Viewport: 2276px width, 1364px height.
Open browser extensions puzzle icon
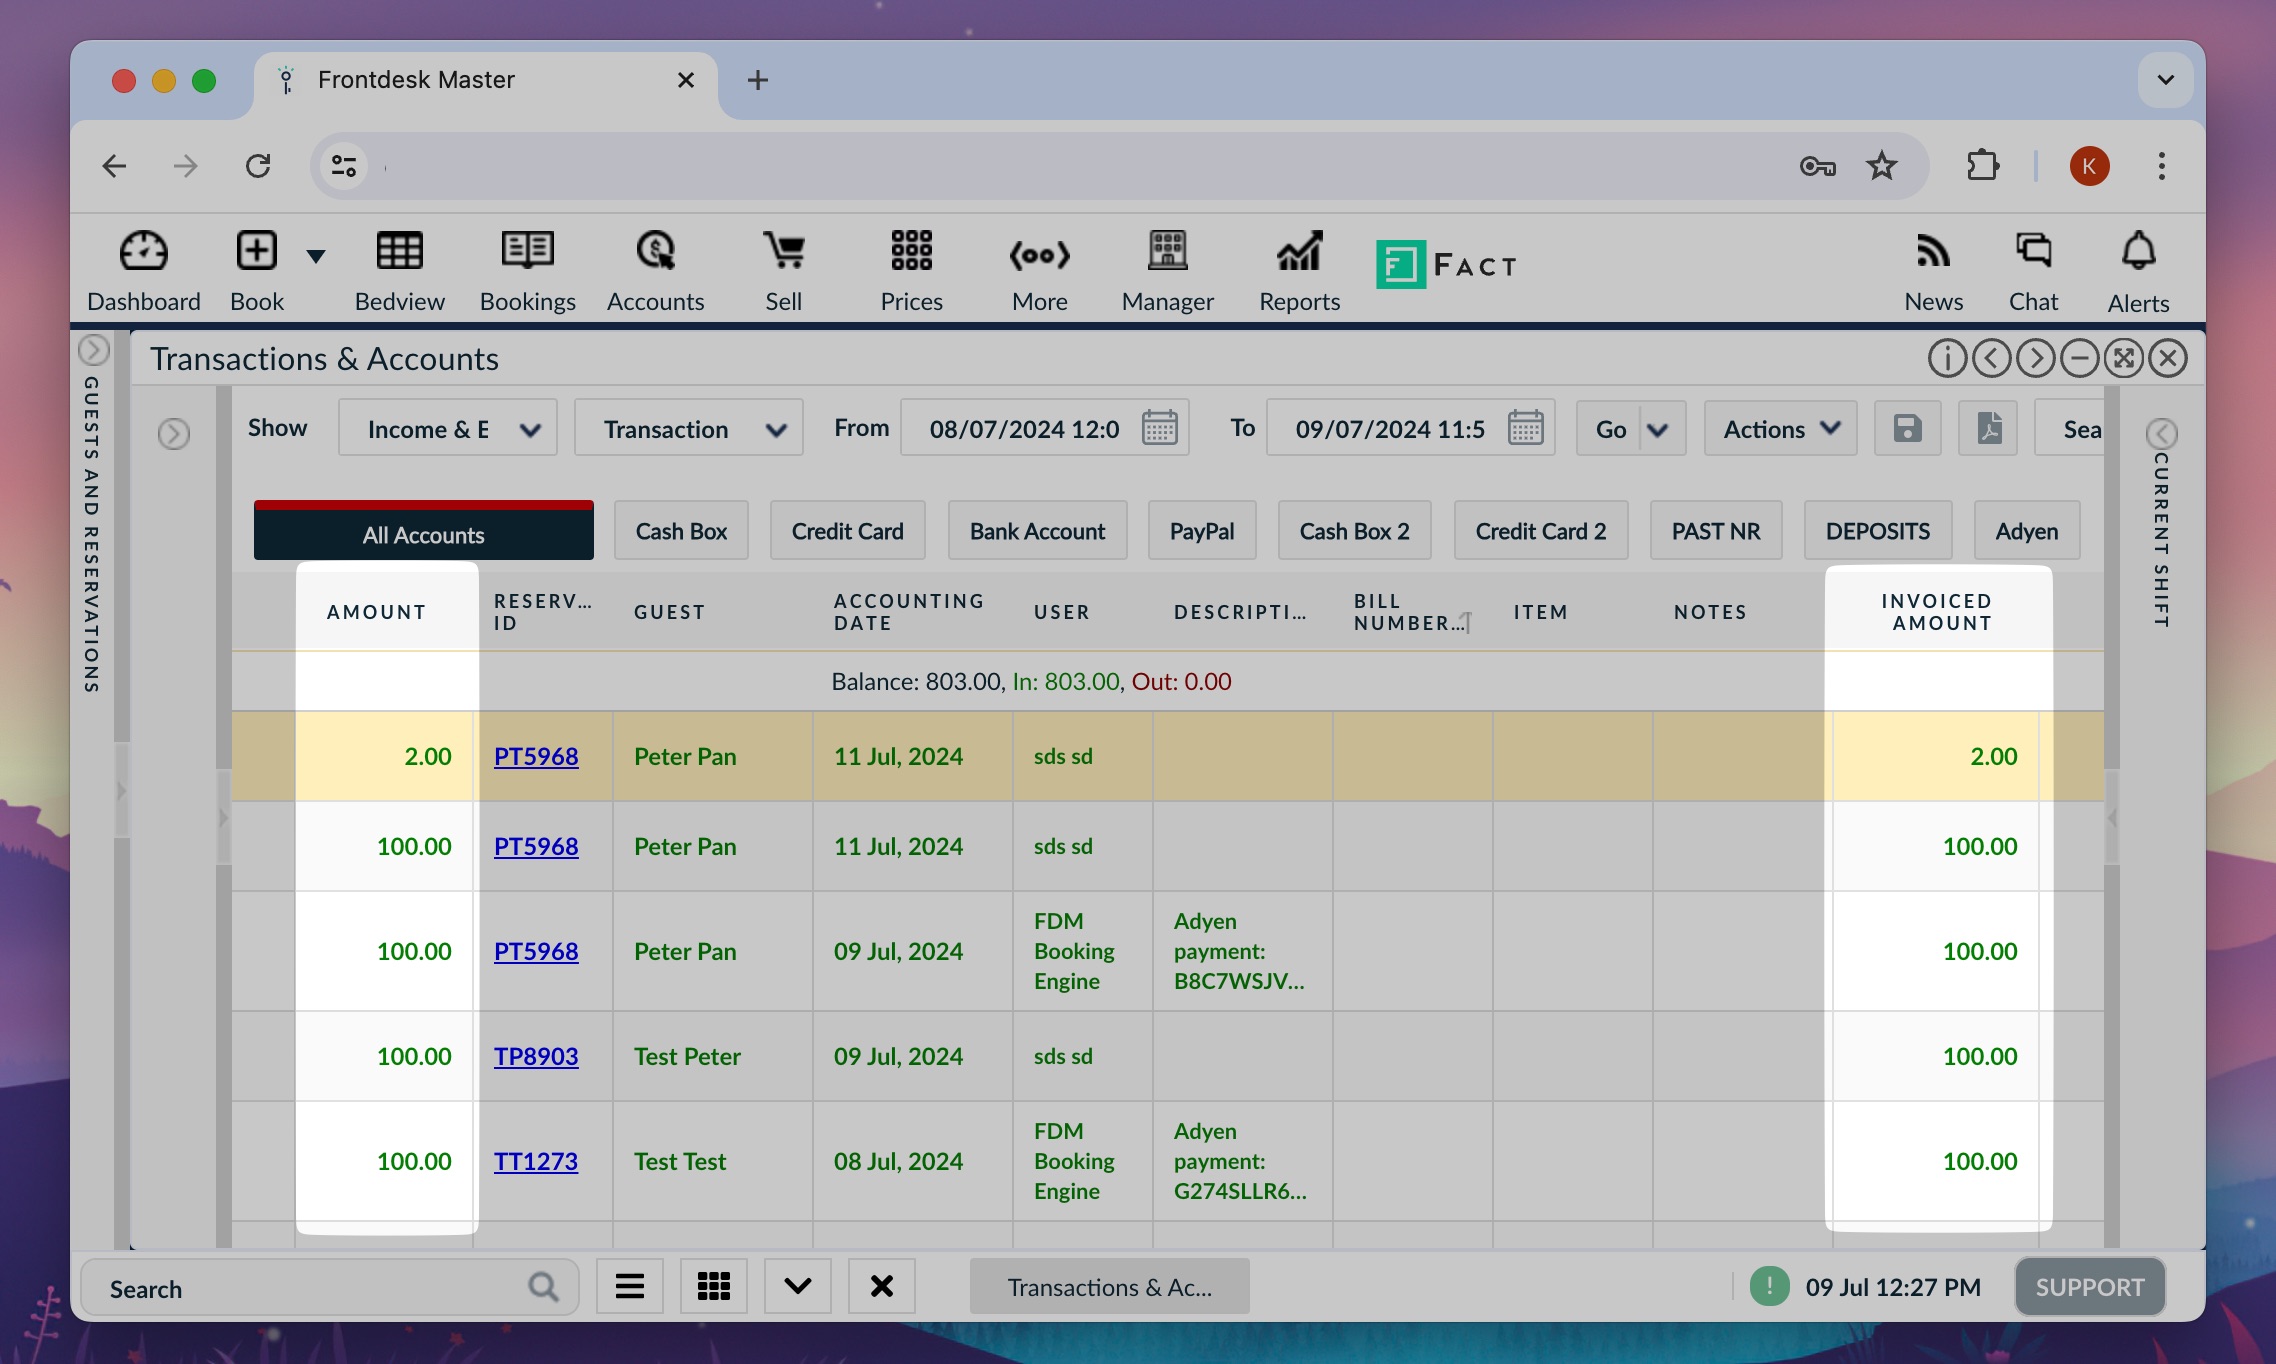(1982, 165)
